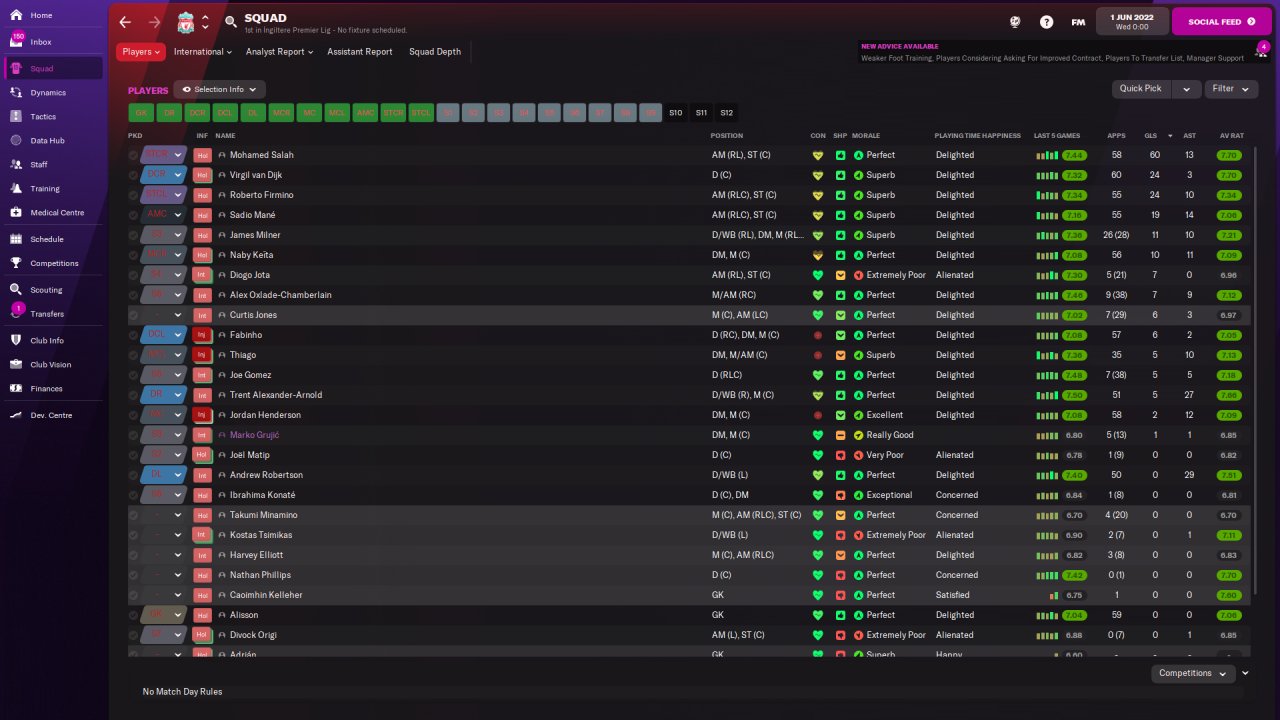Expand the Quick Pick options arrow

click(1186, 89)
